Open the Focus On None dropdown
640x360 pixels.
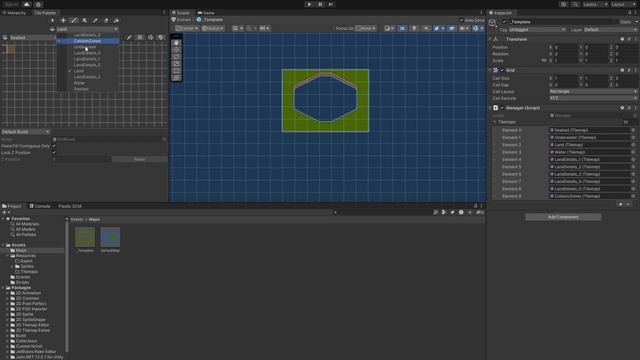(x=366, y=28)
